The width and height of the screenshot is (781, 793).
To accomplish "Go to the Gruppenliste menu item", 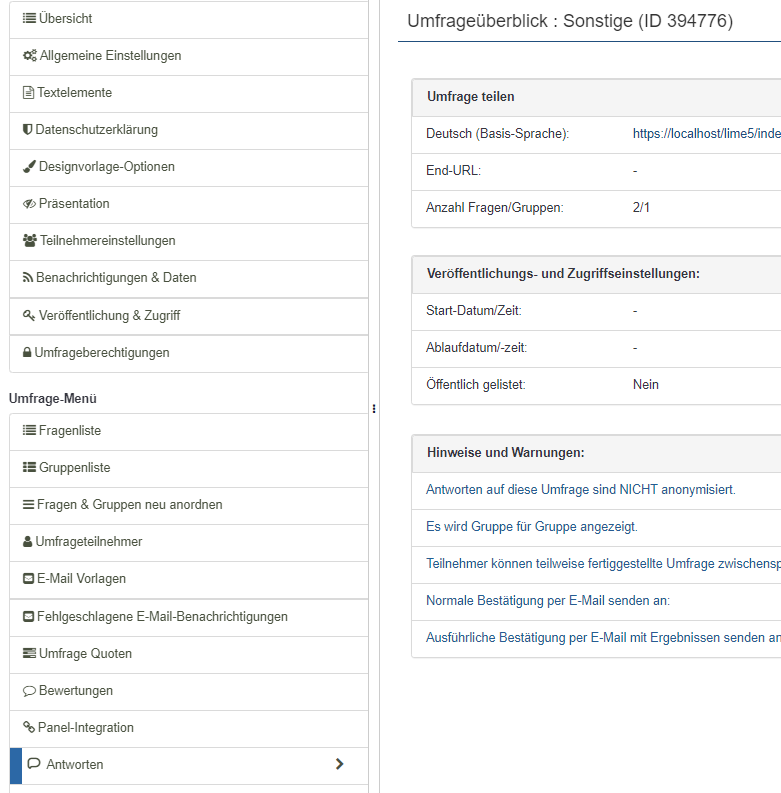I will click(75, 468).
